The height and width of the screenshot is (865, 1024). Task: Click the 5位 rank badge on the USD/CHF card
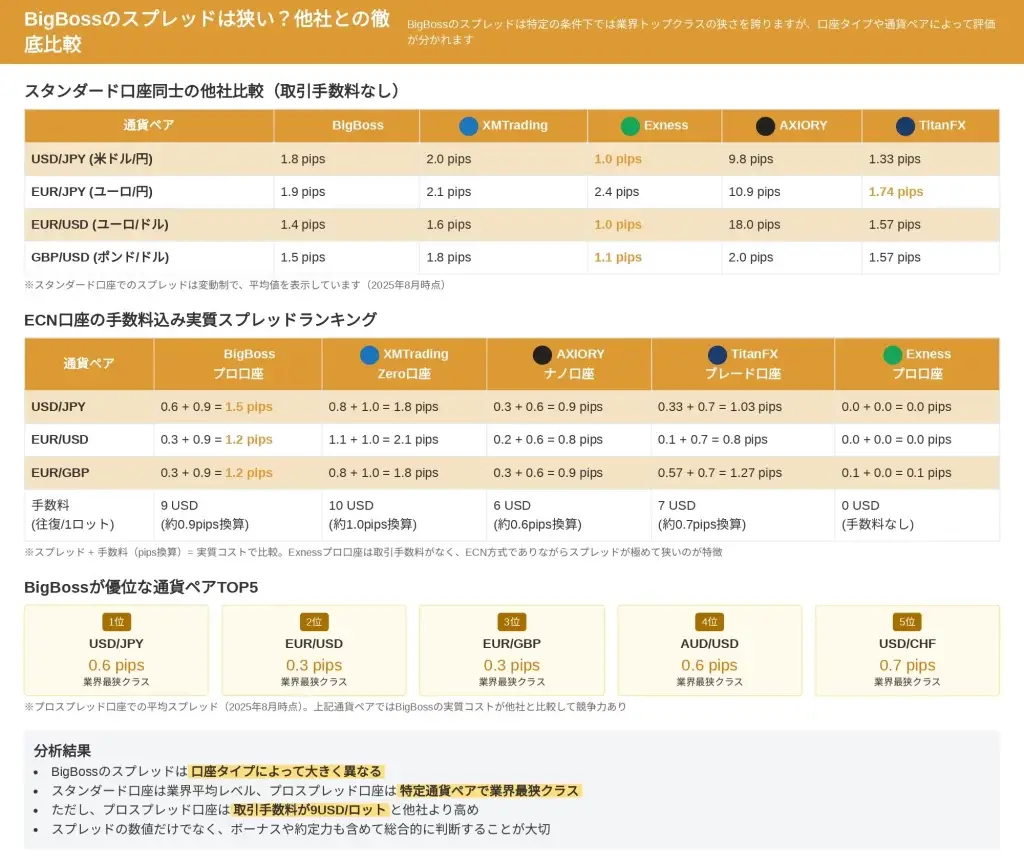[907, 622]
